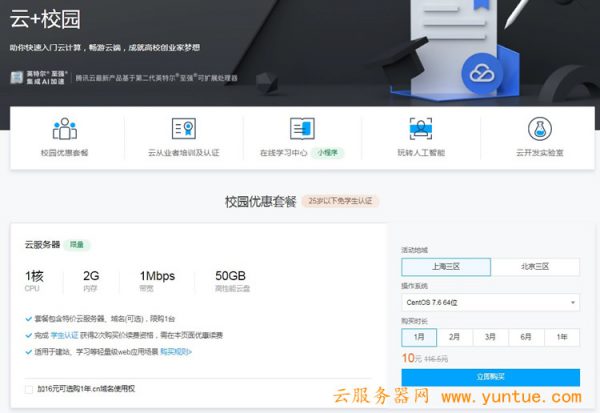Image resolution: width=600 pixels, height=413 pixels.
Task: Choose the 6月 purchase duration
Action: pos(526,337)
